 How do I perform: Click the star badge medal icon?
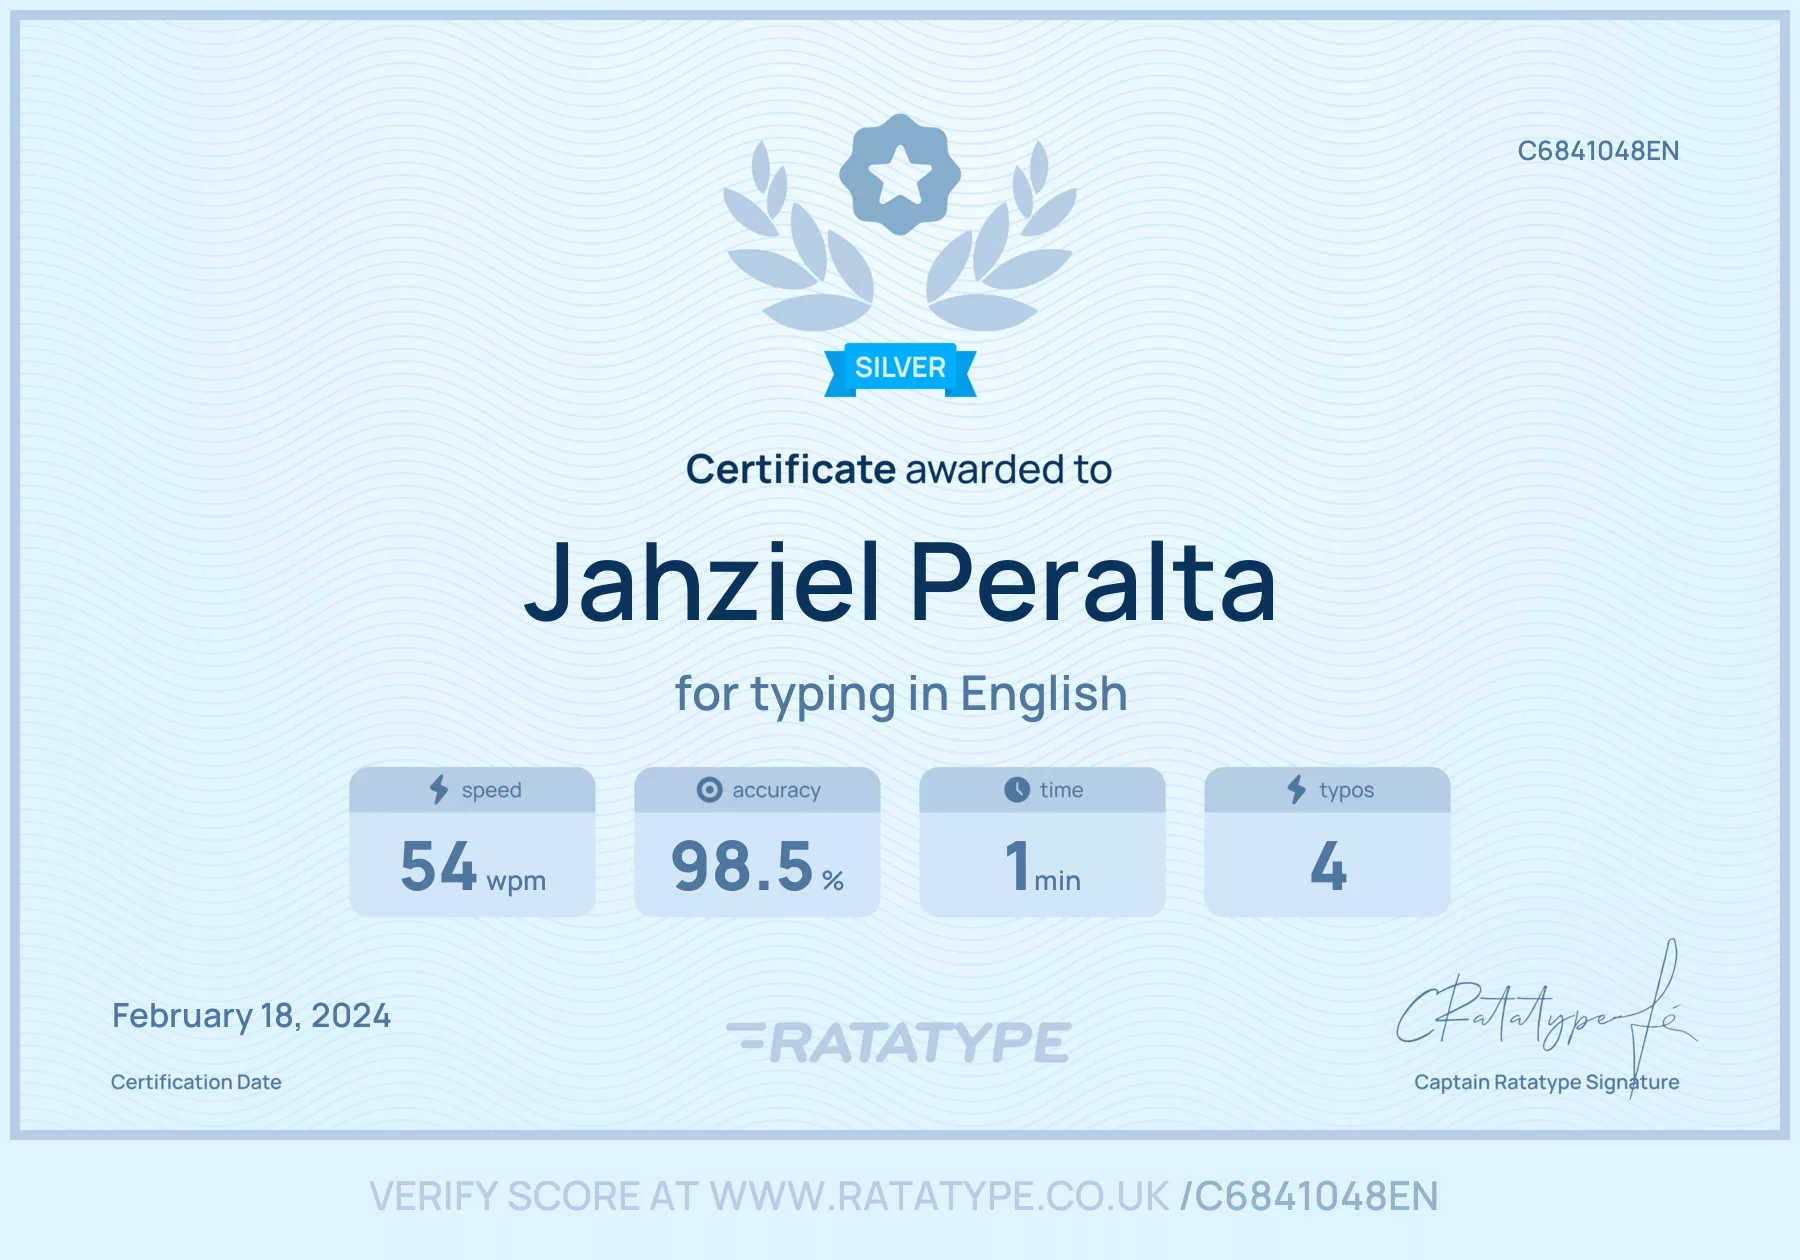(900, 174)
